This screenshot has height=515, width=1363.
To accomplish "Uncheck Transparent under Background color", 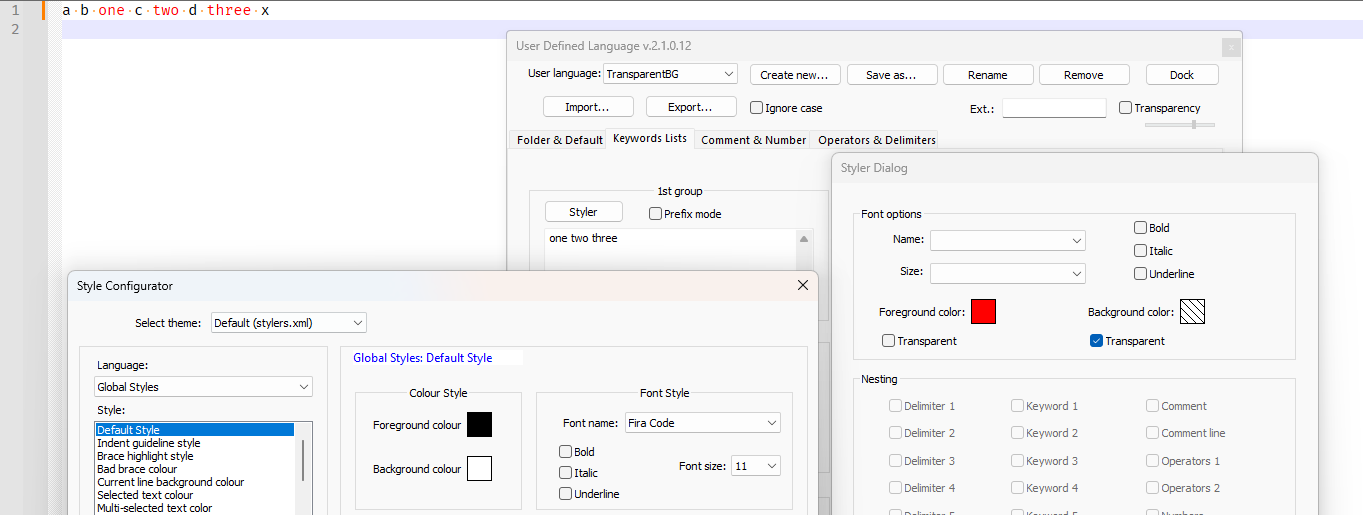I will 1097,341.
